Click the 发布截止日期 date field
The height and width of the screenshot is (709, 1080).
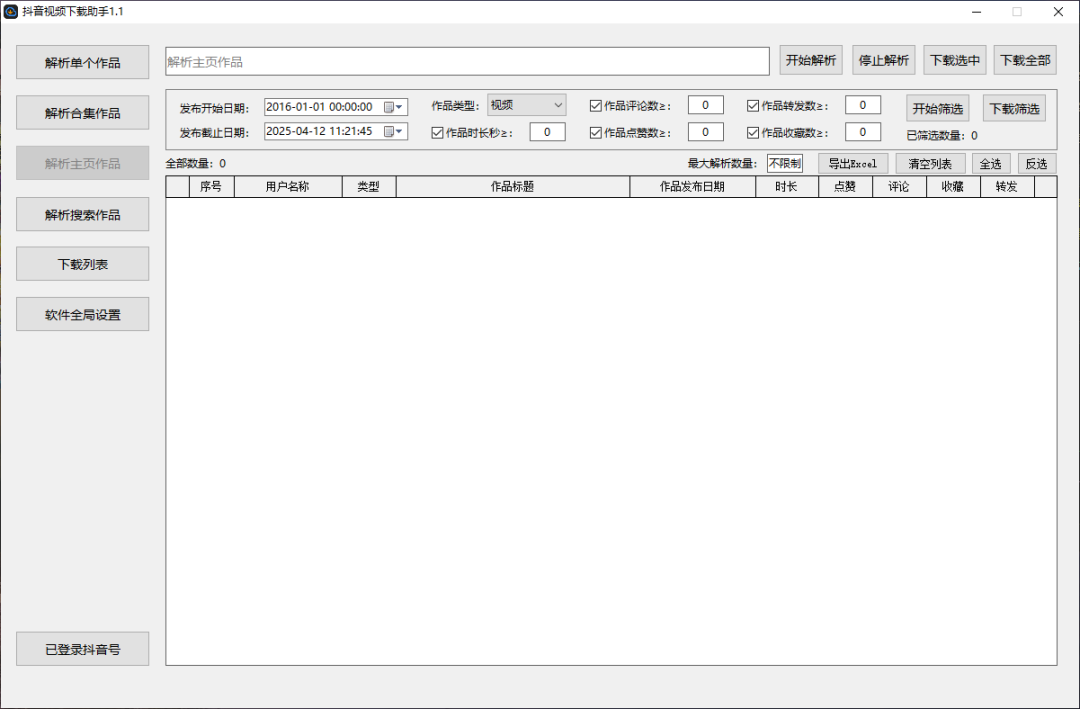[x=335, y=132]
